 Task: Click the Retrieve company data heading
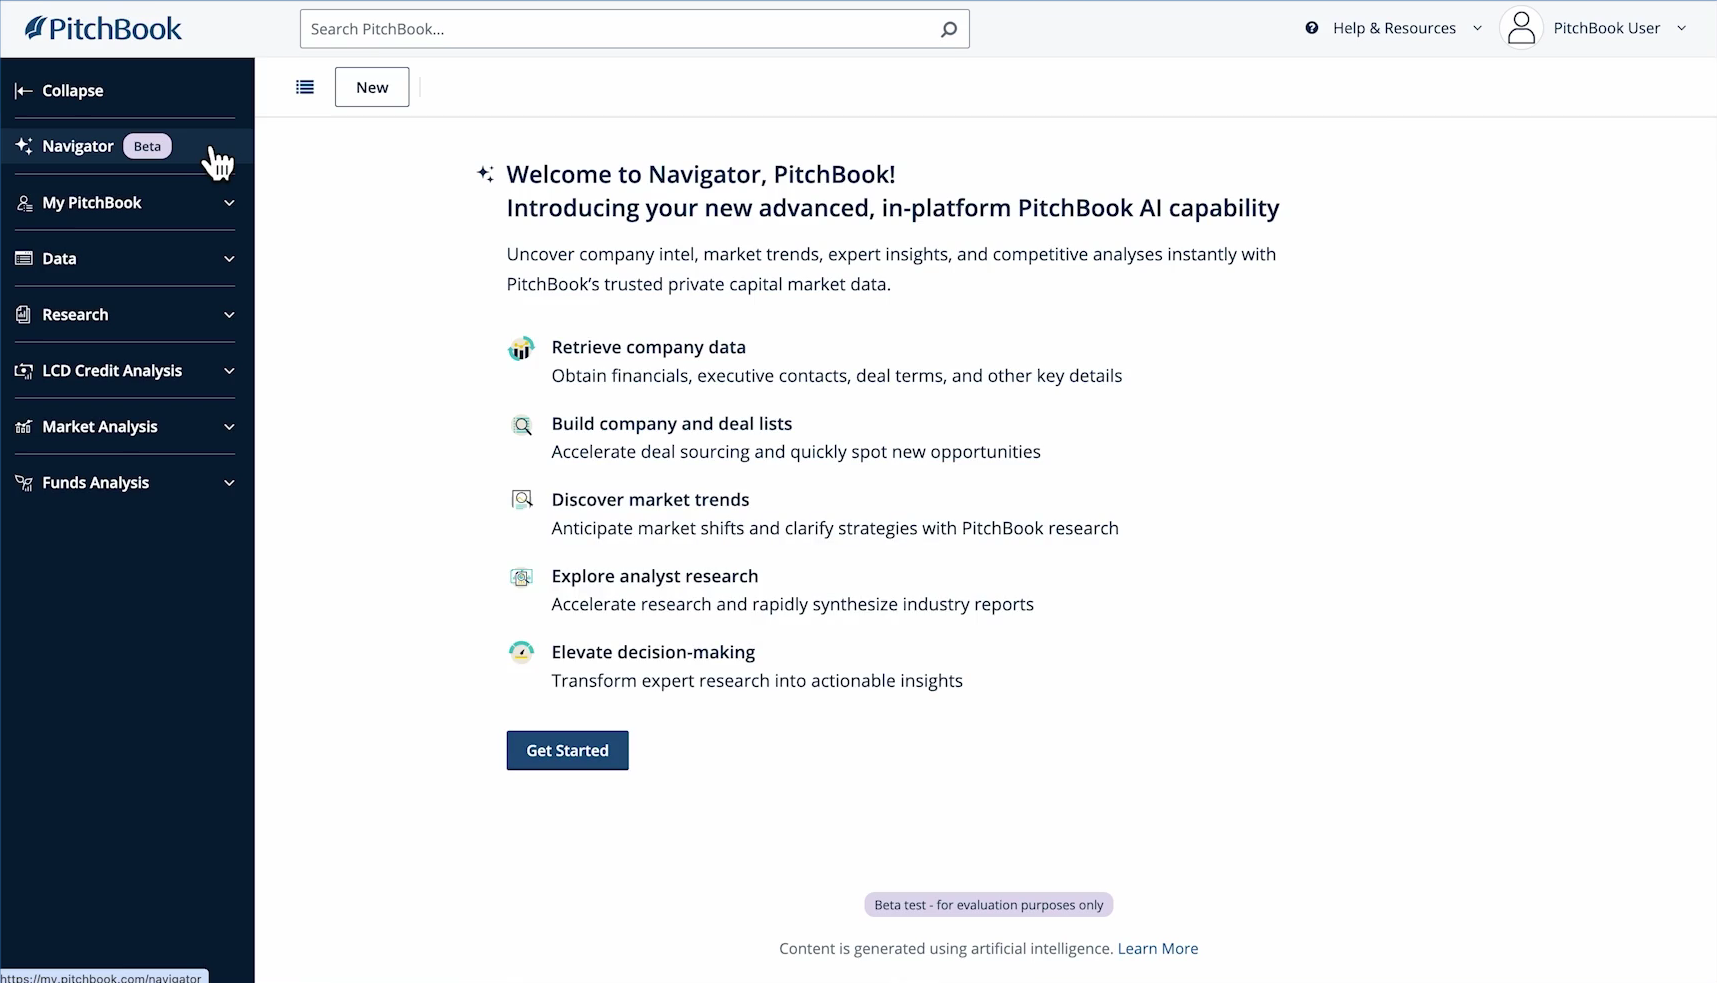(649, 347)
